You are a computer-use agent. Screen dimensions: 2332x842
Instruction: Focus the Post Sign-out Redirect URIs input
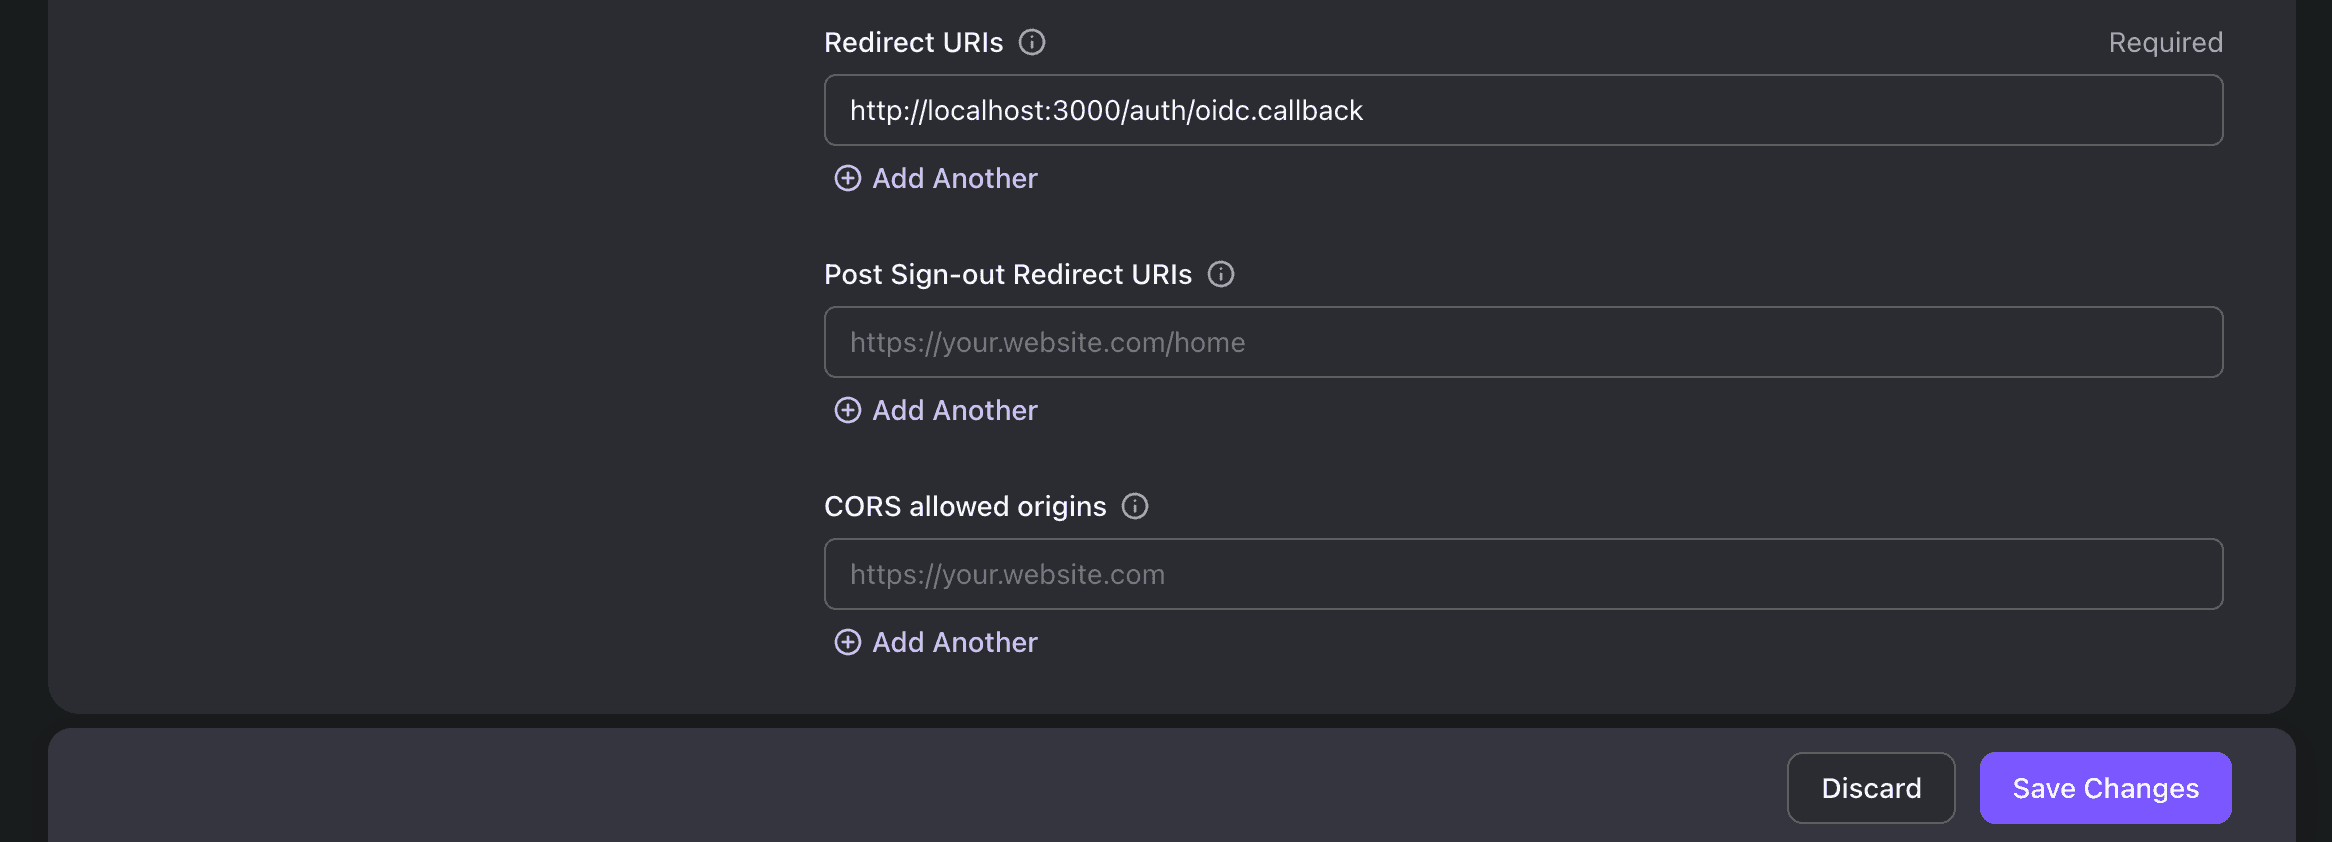pos(1522,342)
